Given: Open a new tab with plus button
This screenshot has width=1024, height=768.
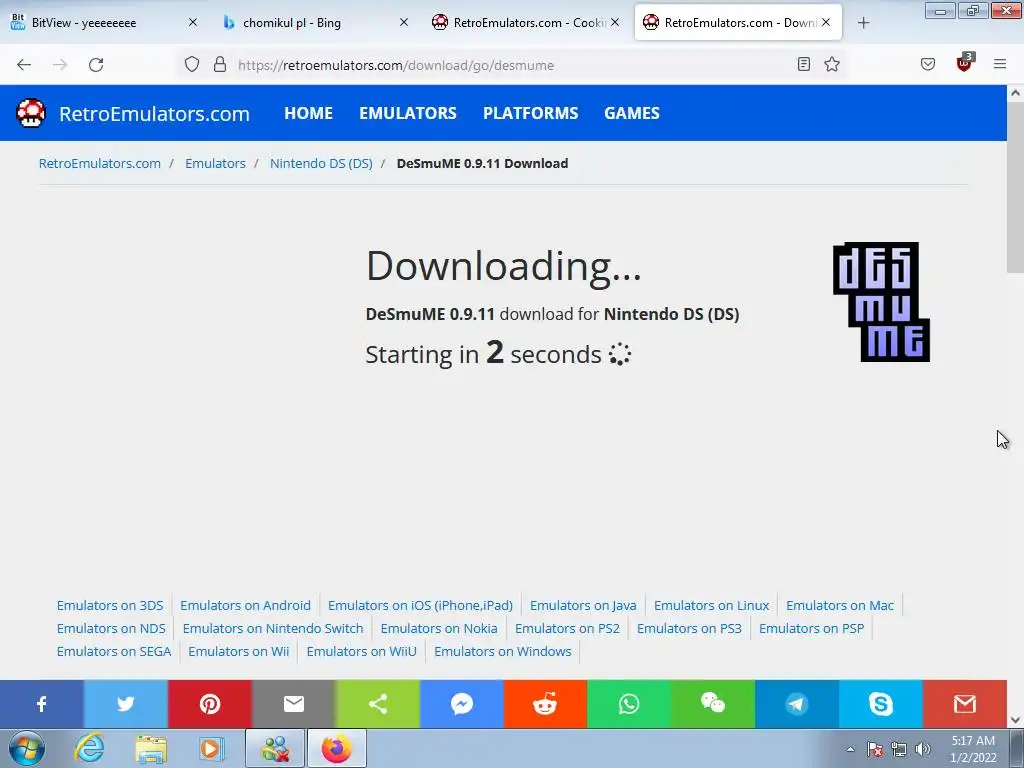Looking at the screenshot, I should pos(863,23).
